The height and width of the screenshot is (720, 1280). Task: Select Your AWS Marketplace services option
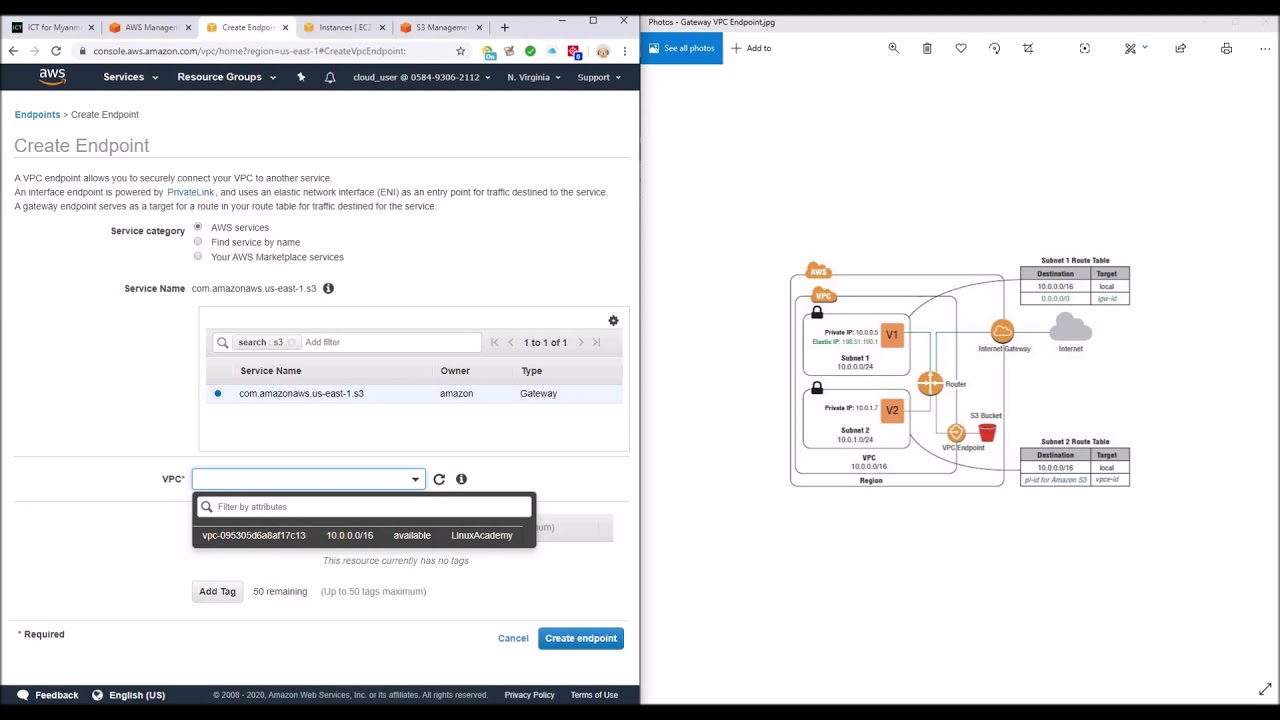point(198,257)
